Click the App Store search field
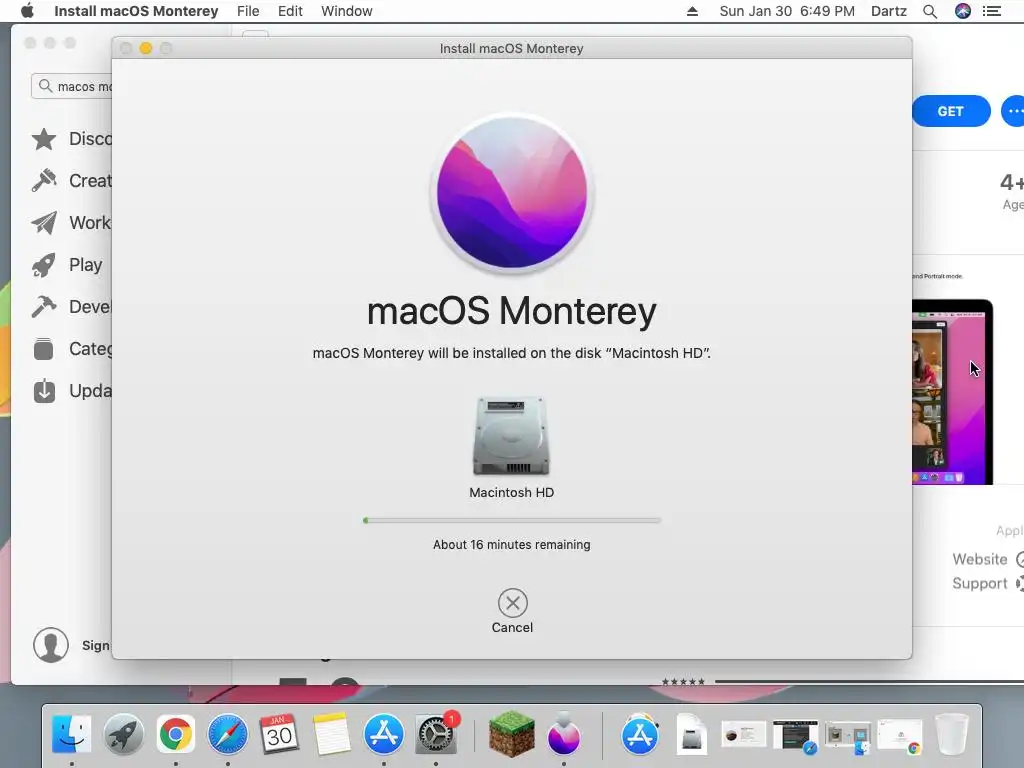Image resolution: width=1024 pixels, height=768 pixels. click(72, 86)
